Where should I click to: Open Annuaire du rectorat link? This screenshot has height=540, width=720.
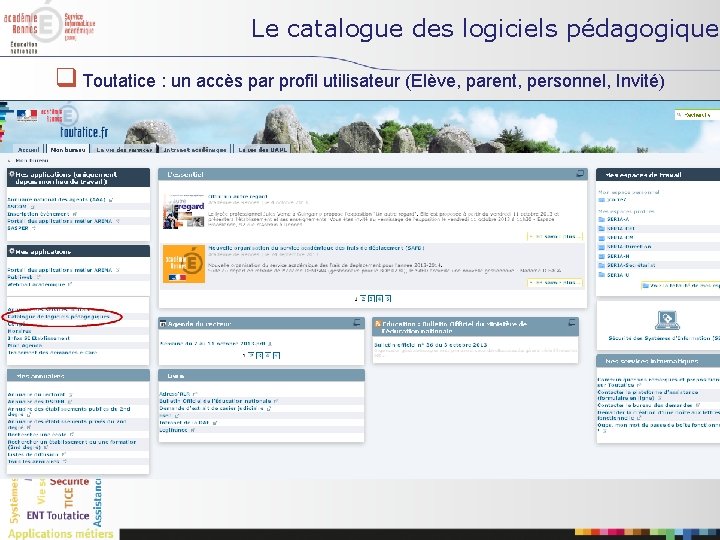click(37, 394)
